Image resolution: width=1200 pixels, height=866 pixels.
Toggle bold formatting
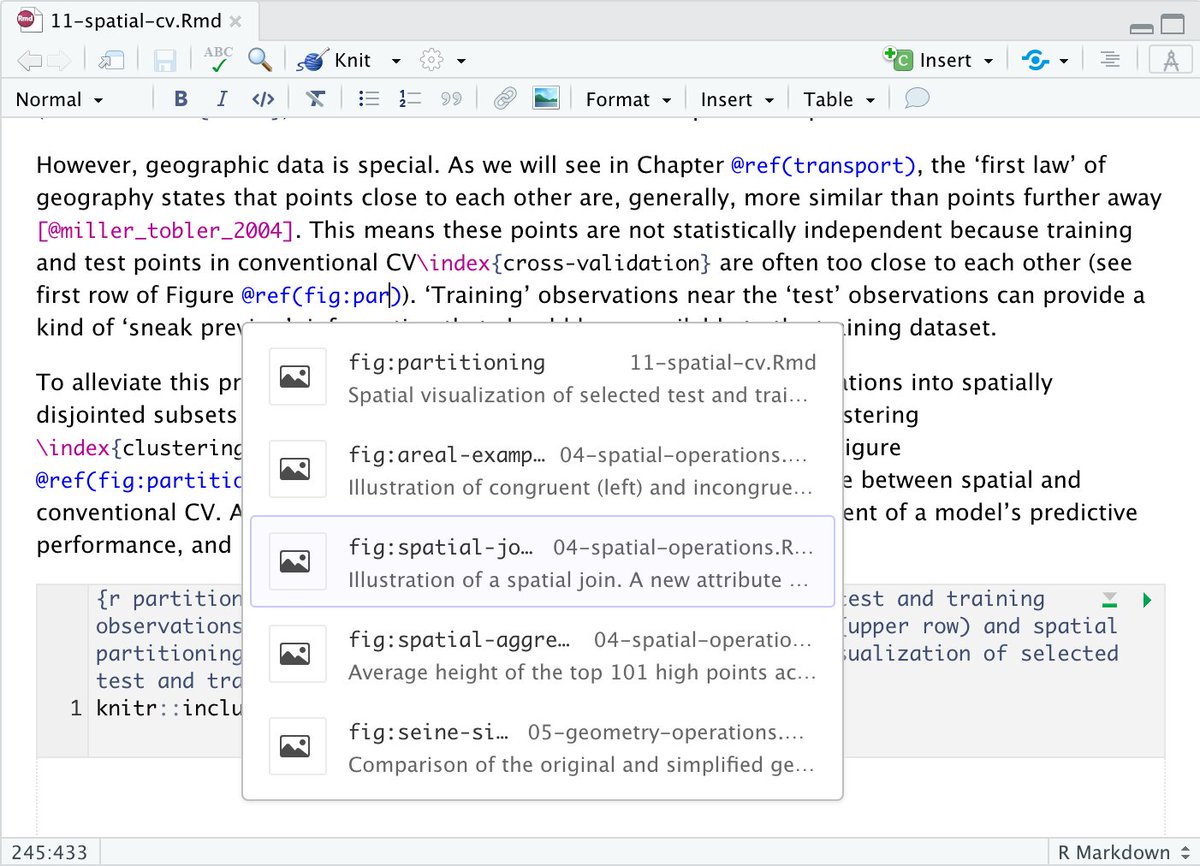point(181,99)
